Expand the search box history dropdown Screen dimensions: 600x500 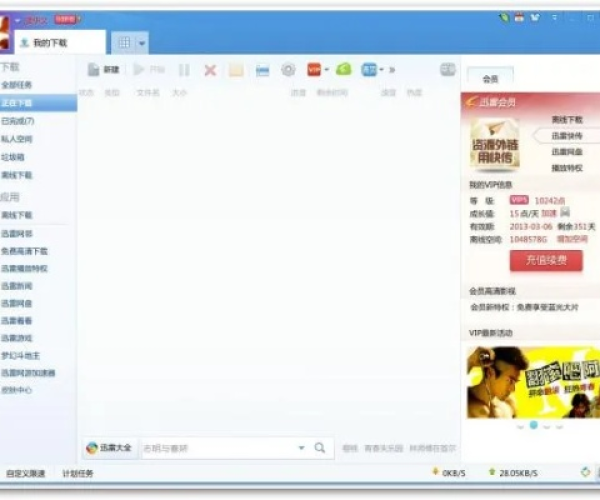click(302, 448)
